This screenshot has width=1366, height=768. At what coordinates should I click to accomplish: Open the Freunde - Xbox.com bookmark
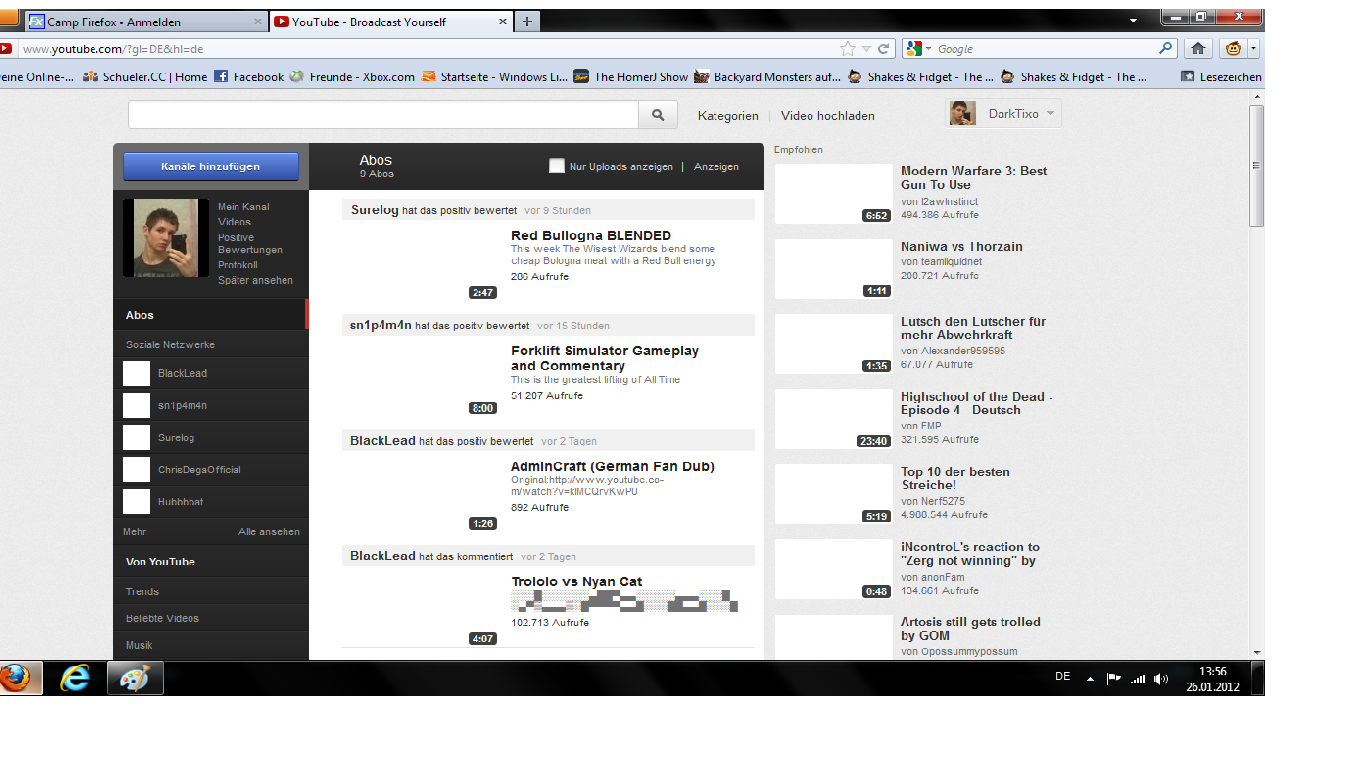click(352, 76)
